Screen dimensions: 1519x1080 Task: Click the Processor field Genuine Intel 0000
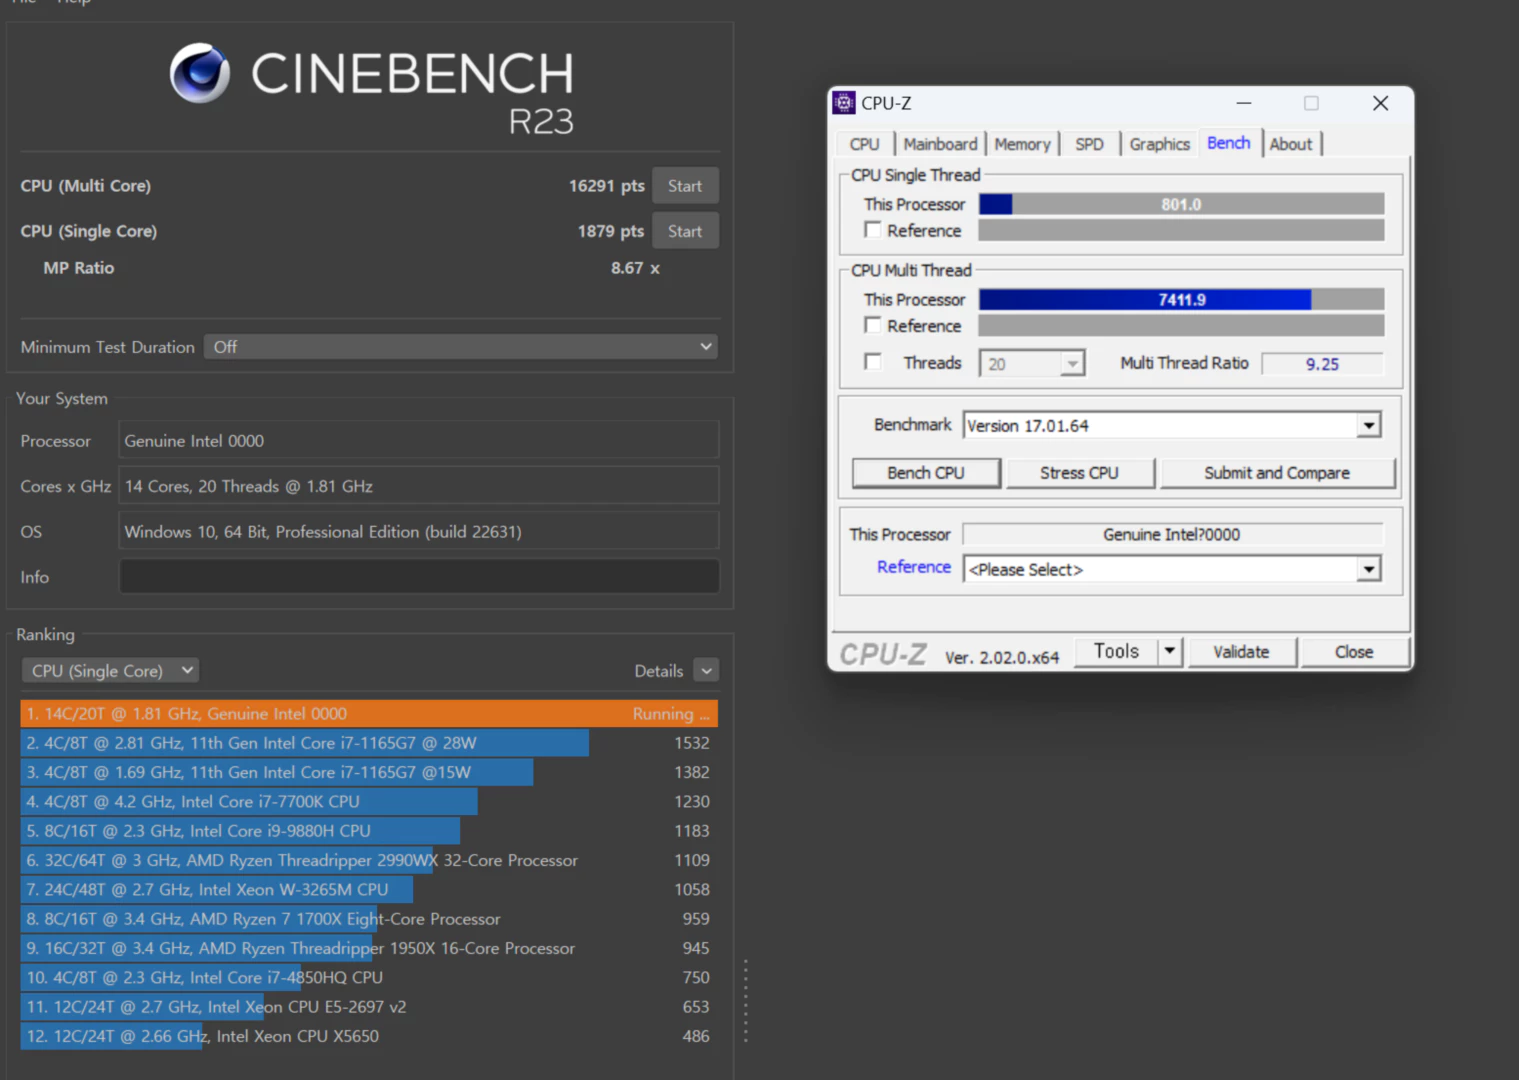click(419, 441)
